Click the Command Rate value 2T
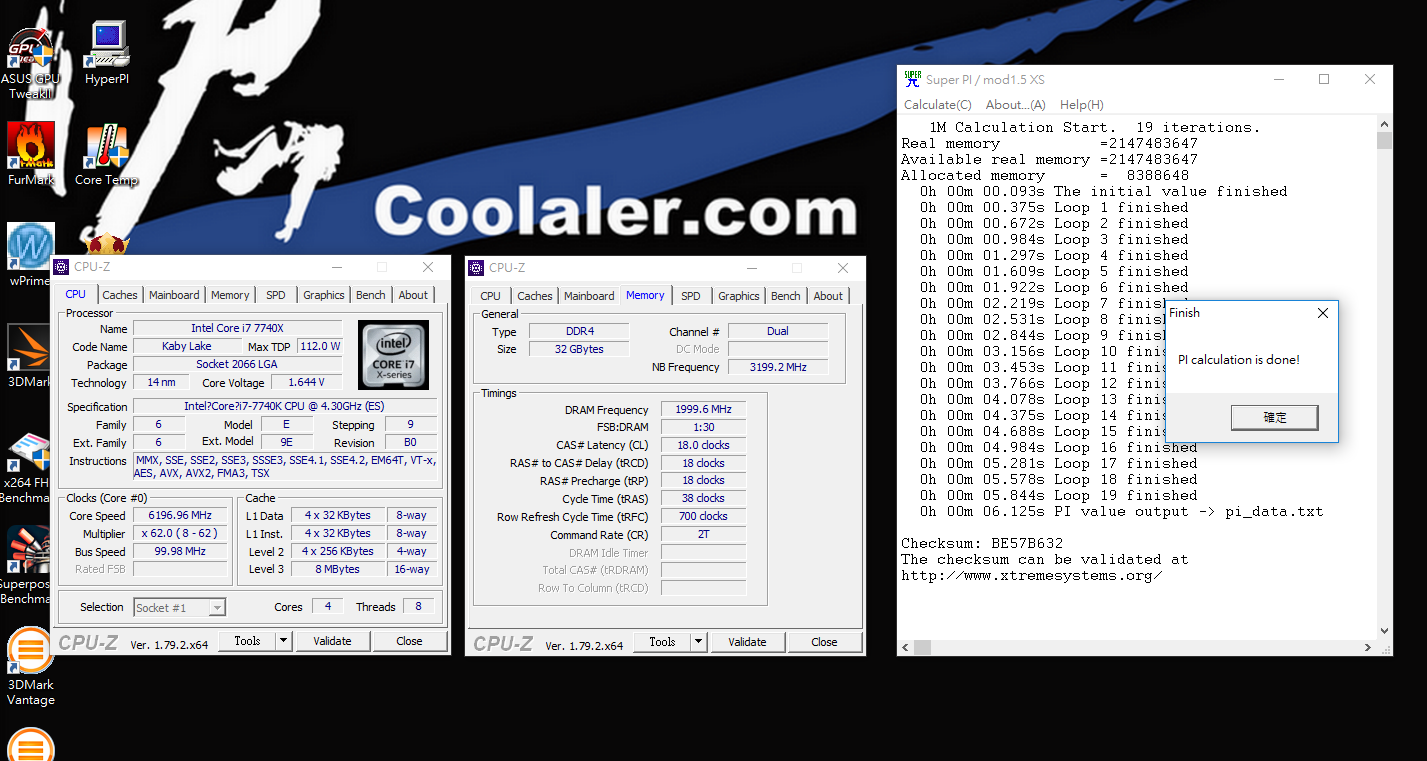Viewport: 1427px width, 761px height. click(x=704, y=535)
